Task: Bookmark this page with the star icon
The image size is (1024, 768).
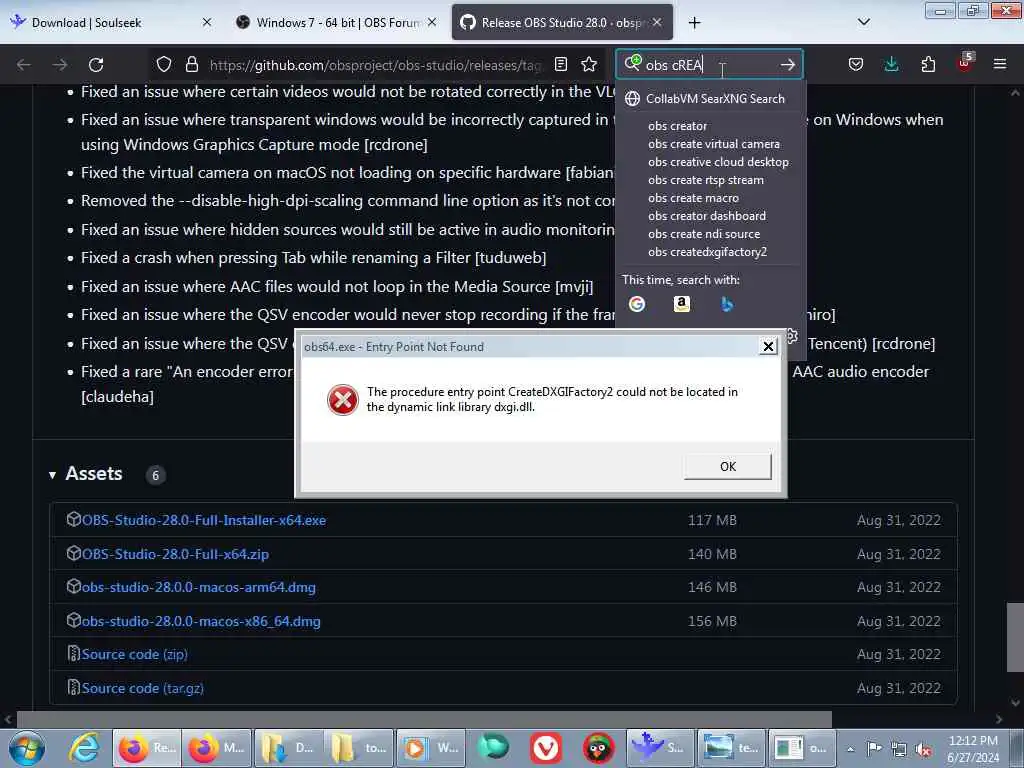Action: pos(589,64)
